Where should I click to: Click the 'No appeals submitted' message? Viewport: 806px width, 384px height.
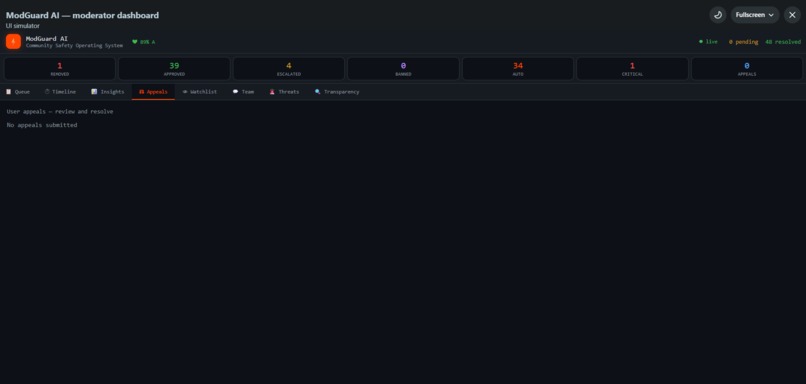[42, 125]
